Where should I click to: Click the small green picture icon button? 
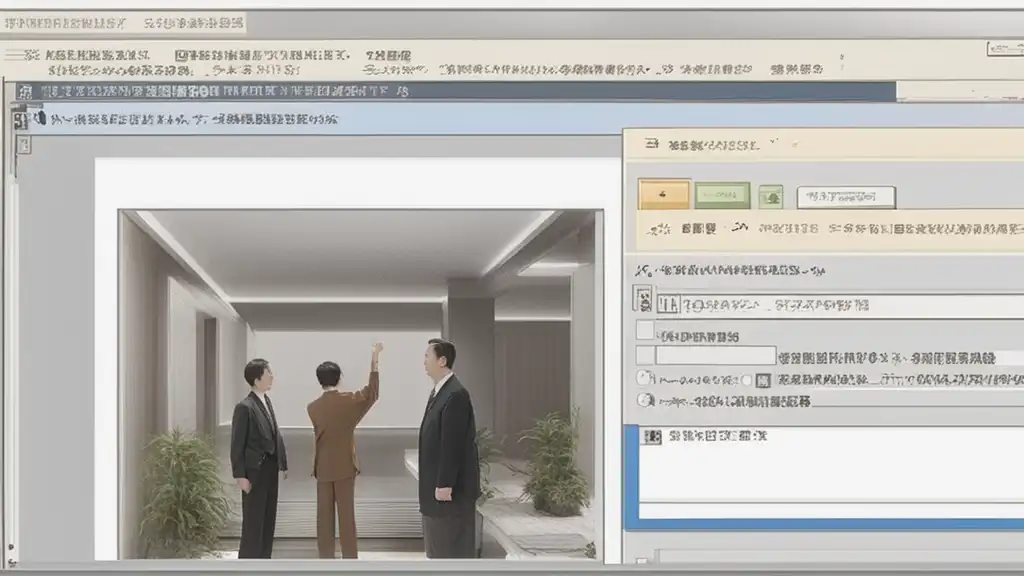pos(771,197)
